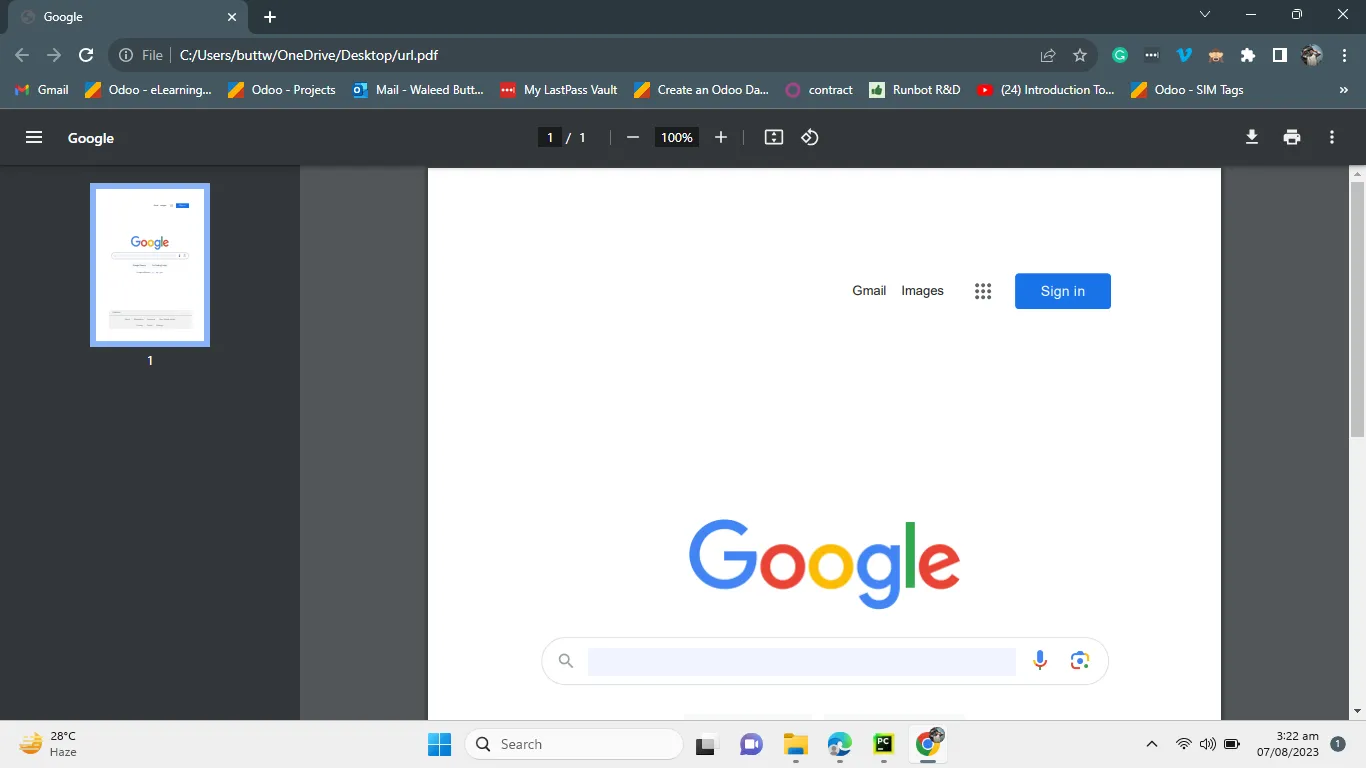Zoom in with the plus button
The image size is (1366, 768).
coord(721,138)
